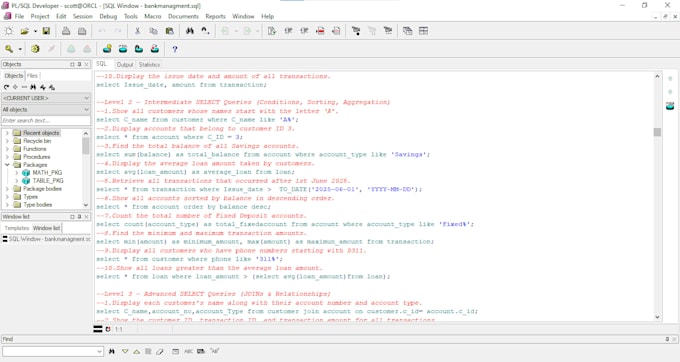Click the tile windows icon at toolbar end

423,31
